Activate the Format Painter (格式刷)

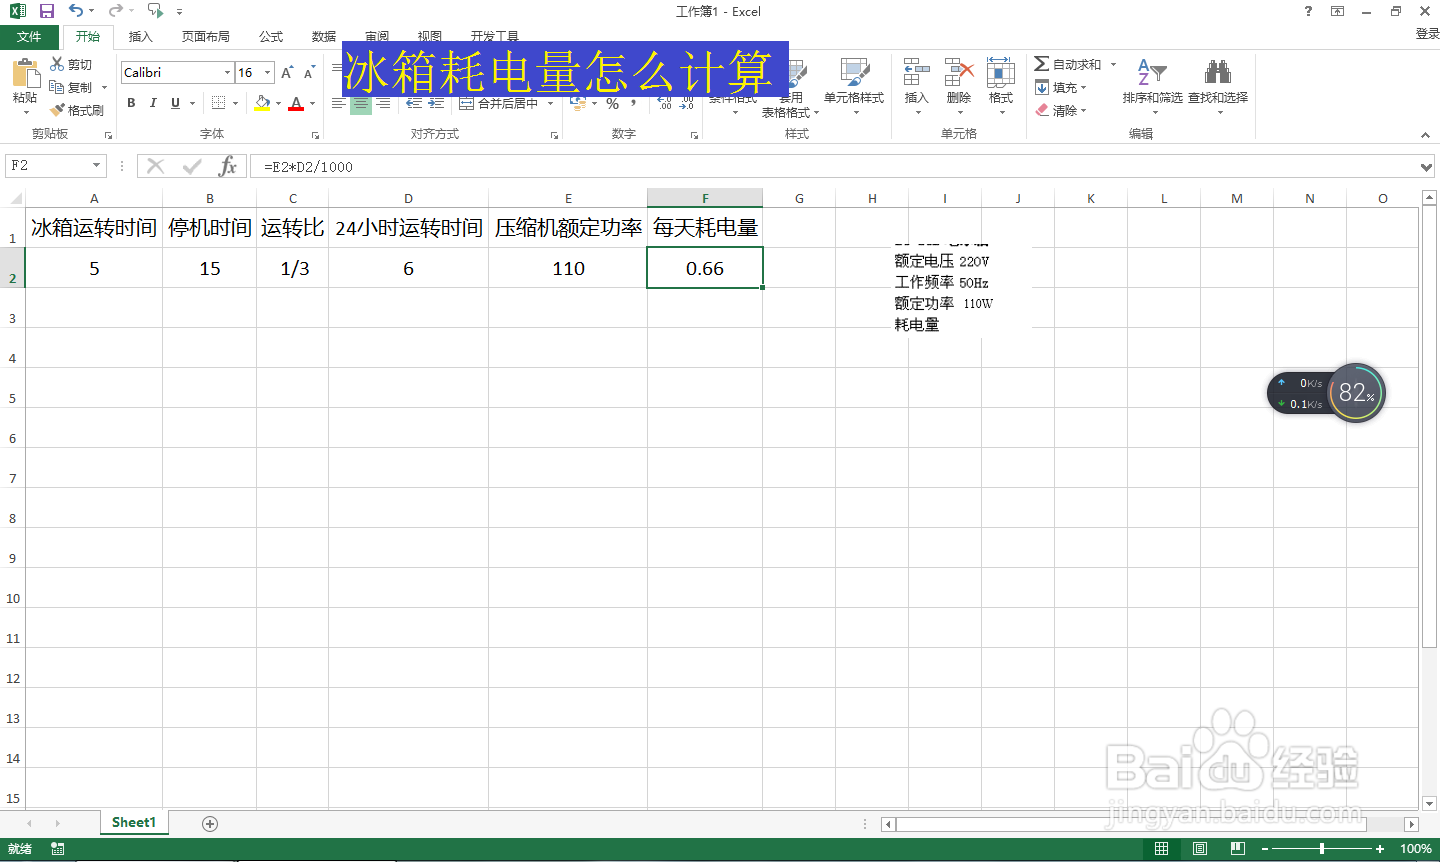point(78,110)
